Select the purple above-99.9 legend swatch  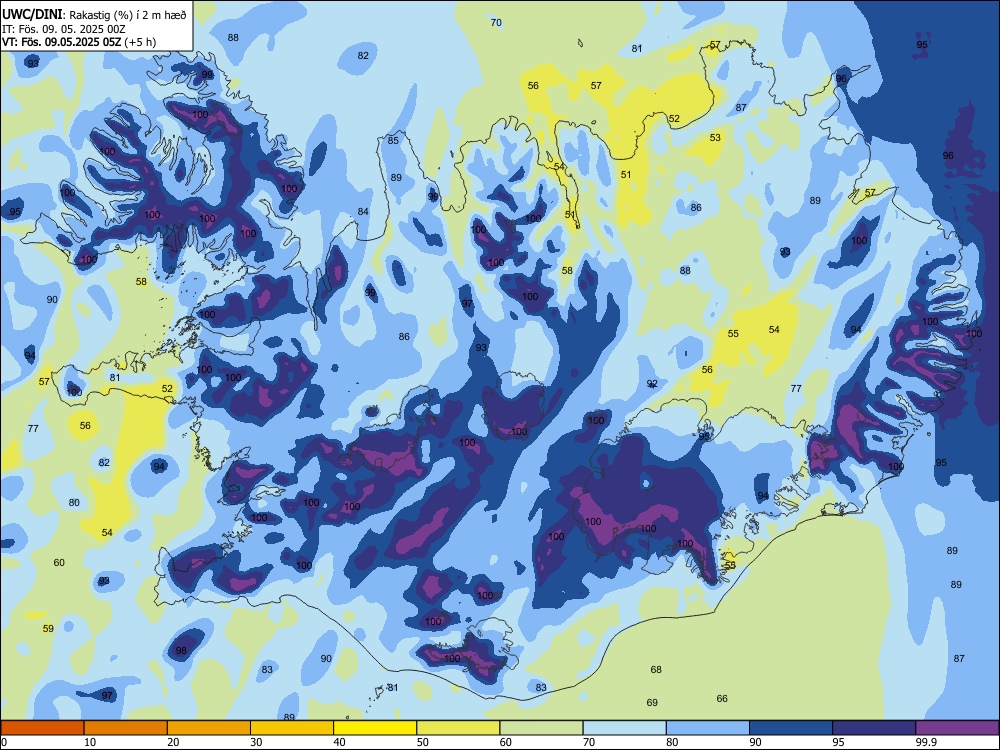(957, 728)
